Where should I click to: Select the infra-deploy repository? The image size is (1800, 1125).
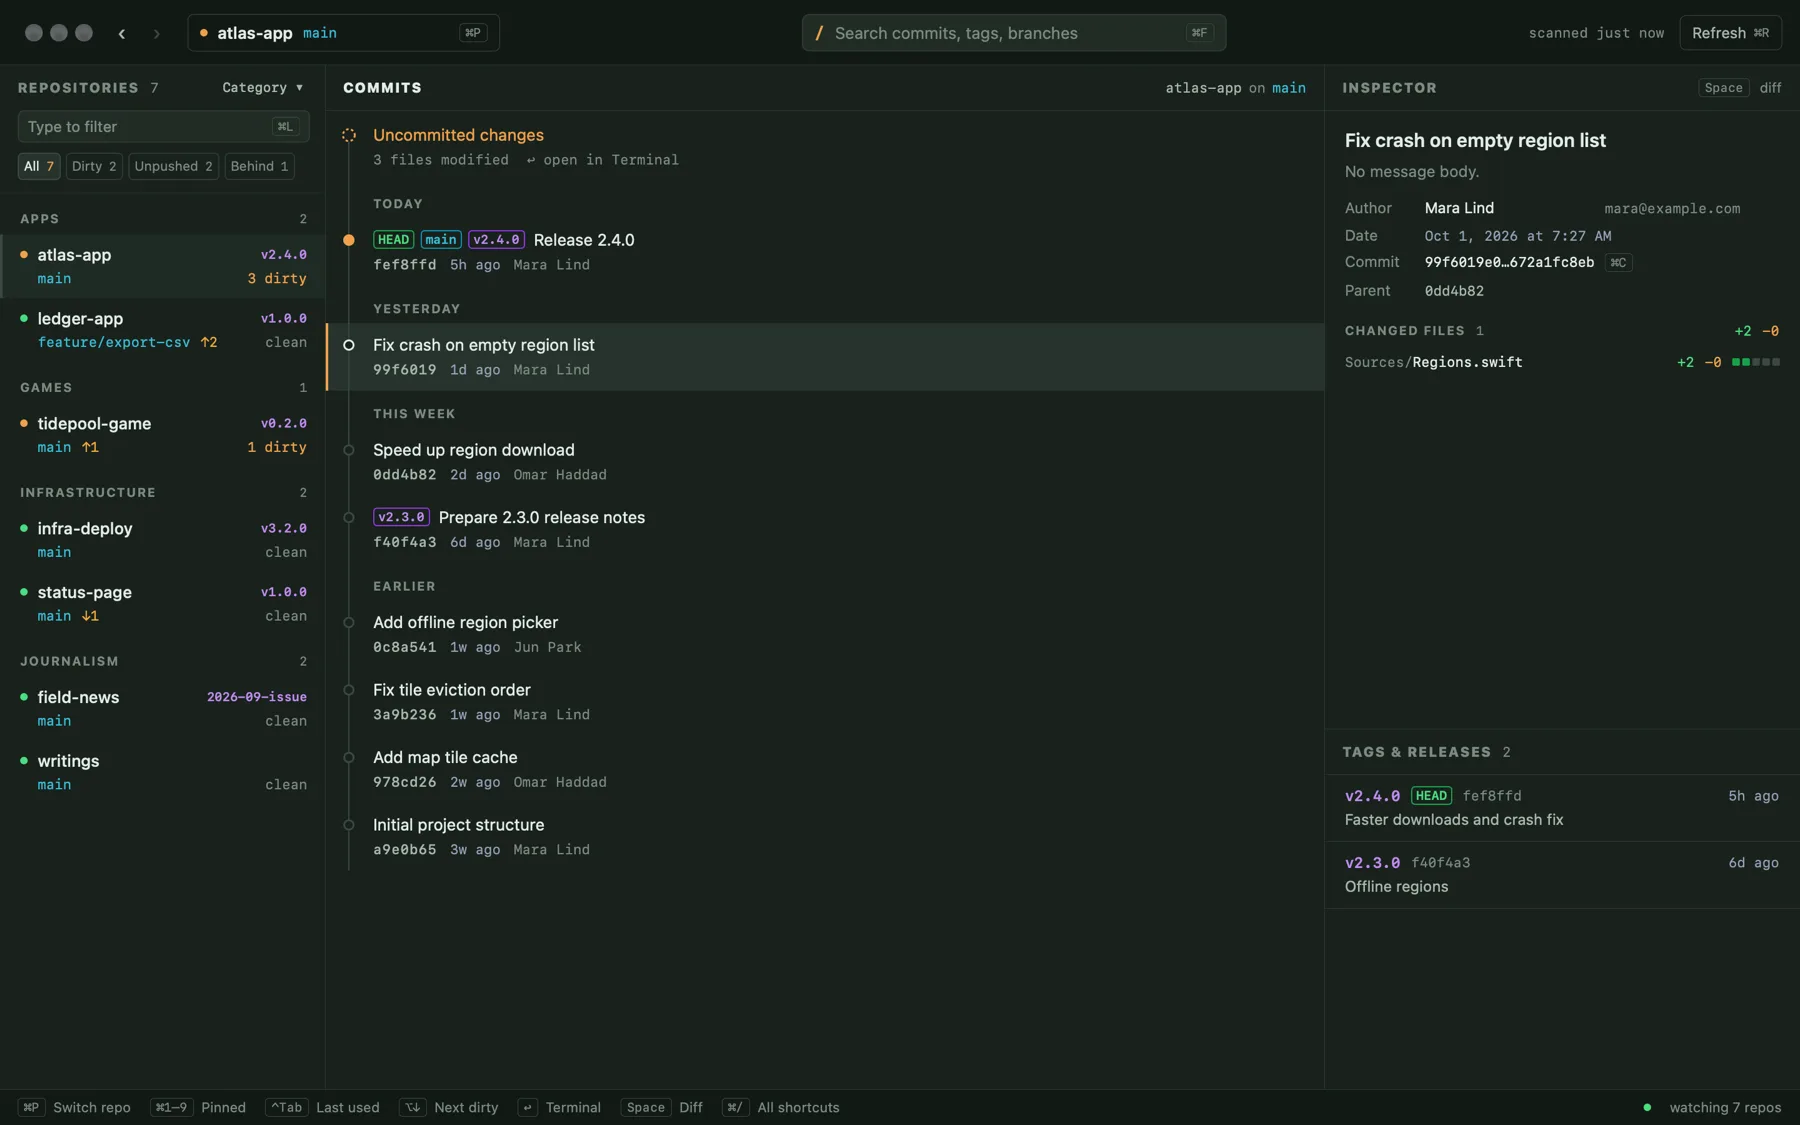(x=163, y=540)
